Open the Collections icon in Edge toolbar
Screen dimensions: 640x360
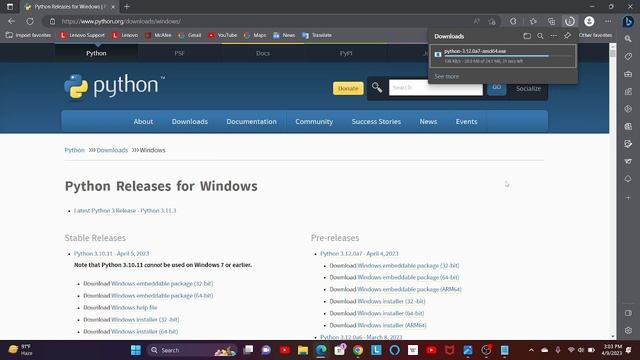click(551, 21)
